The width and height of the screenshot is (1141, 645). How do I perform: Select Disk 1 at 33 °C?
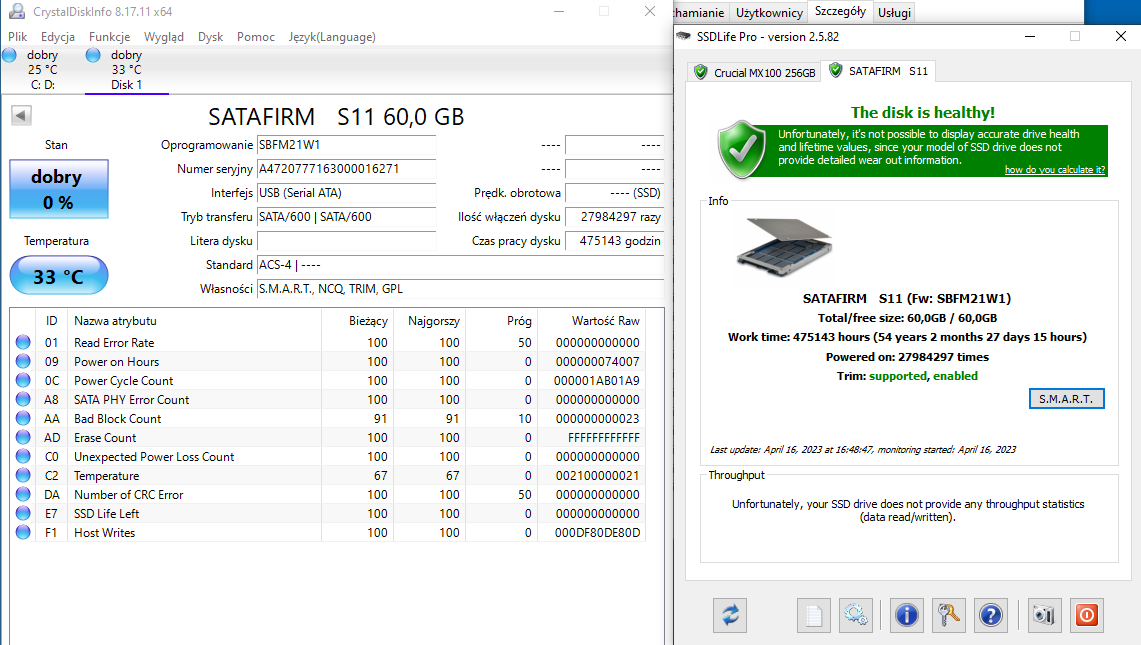click(127, 70)
